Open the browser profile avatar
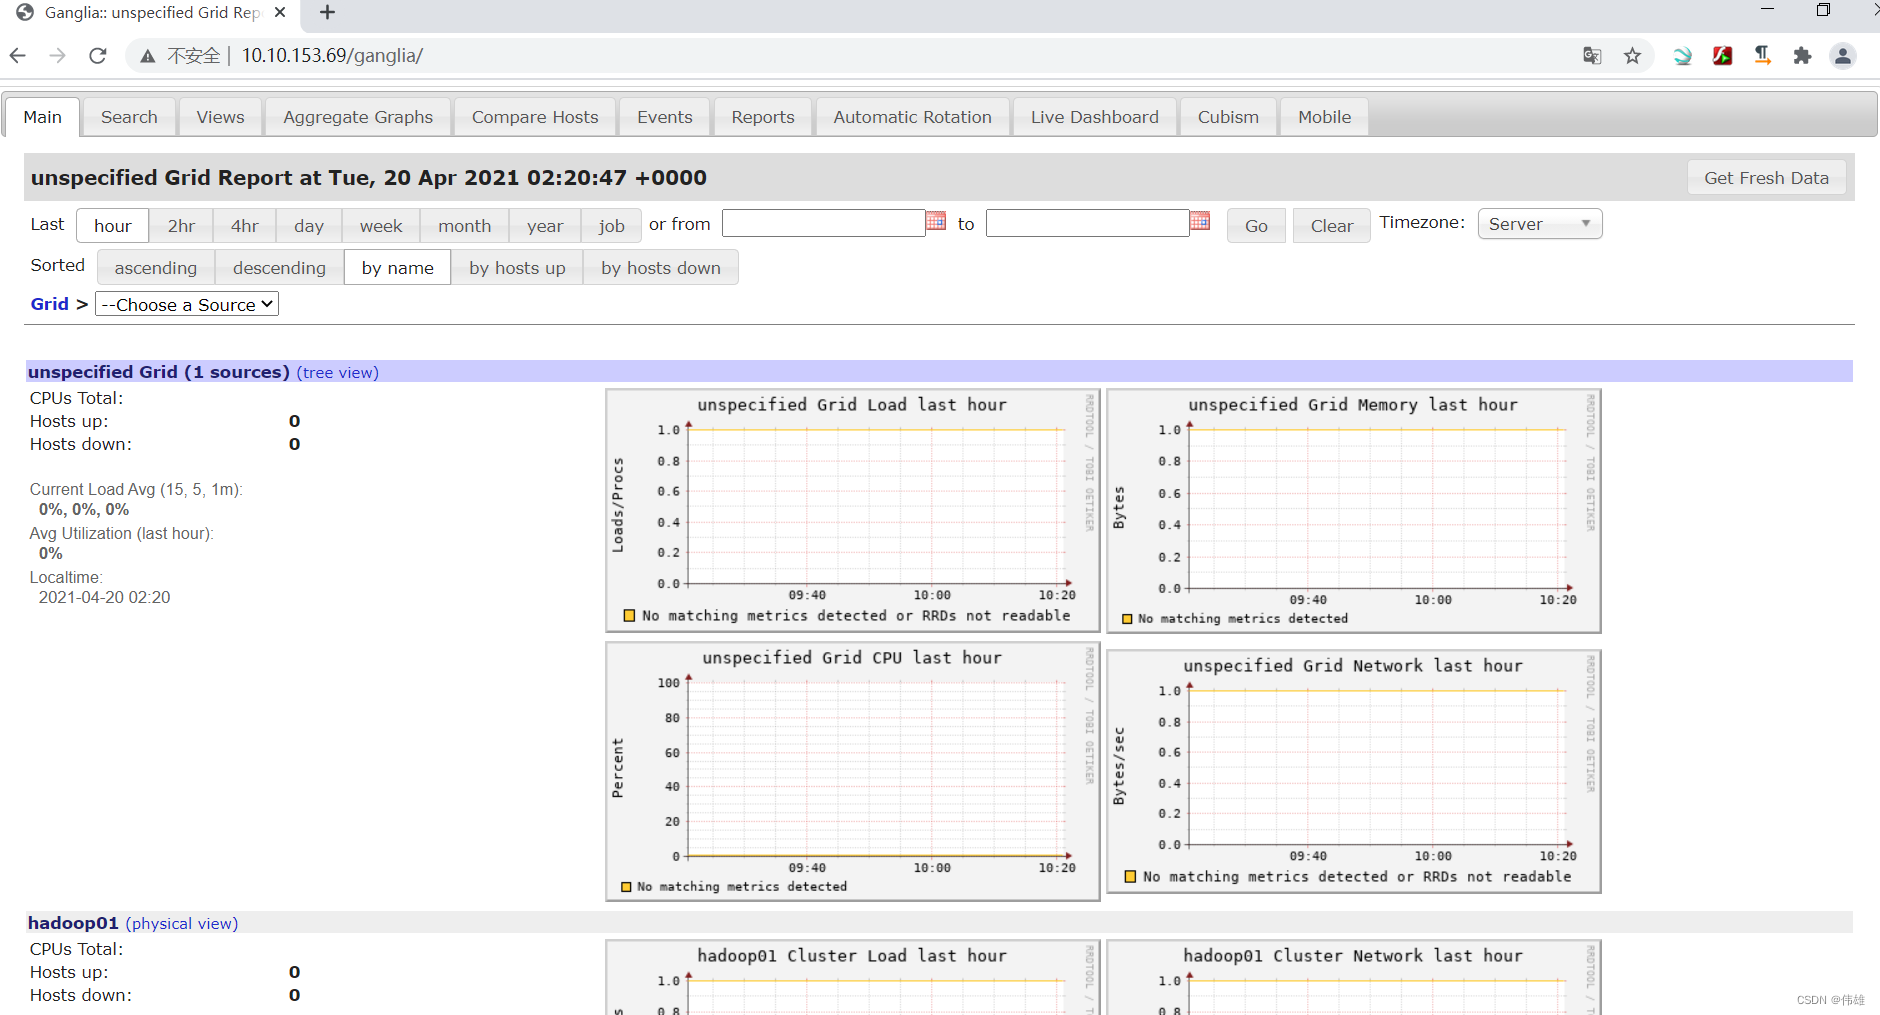The height and width of the screenshot is (1015, 1880). click(x=1842, y=56)
